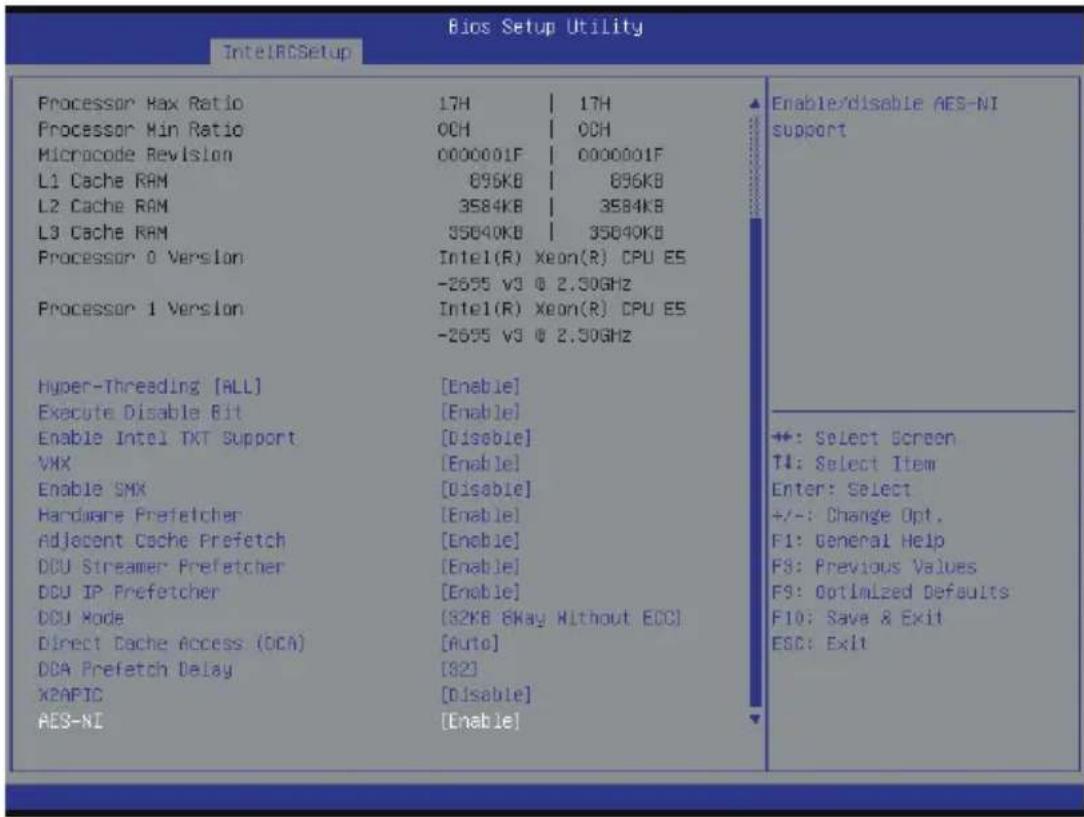
Task: Change Direct Cache Access [Auto] value
Action: [x=469, y=644]
